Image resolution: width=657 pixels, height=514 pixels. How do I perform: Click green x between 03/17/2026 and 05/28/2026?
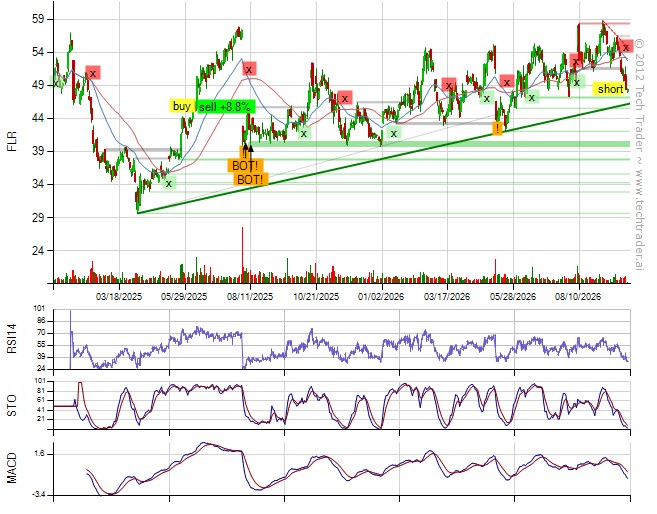[486, 98]
